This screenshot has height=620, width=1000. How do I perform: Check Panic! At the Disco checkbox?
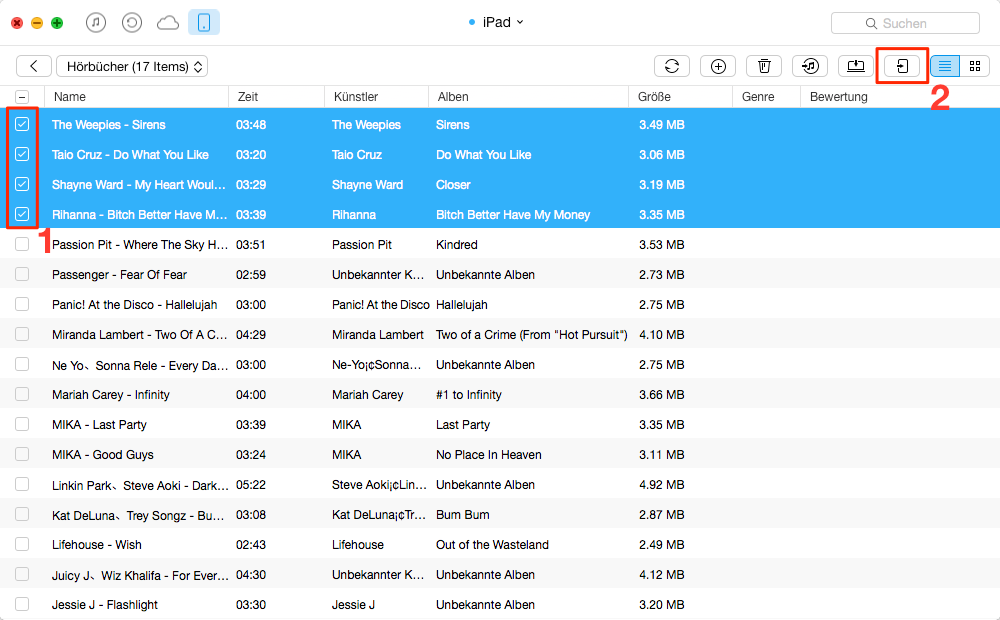[x=22, y=304]
